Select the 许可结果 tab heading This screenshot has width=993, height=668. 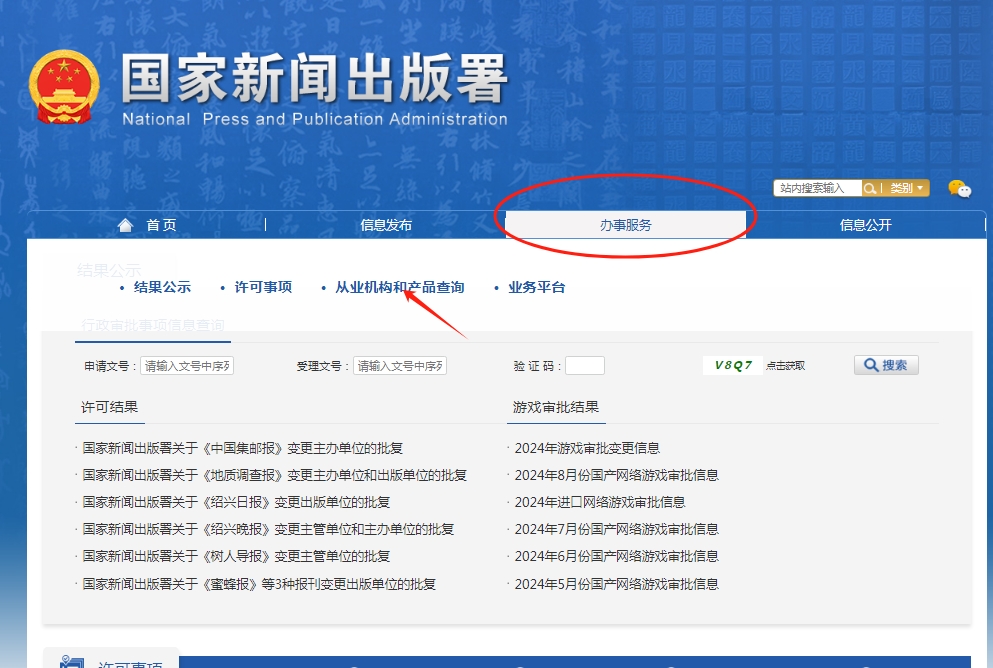[x=110, y=407]
